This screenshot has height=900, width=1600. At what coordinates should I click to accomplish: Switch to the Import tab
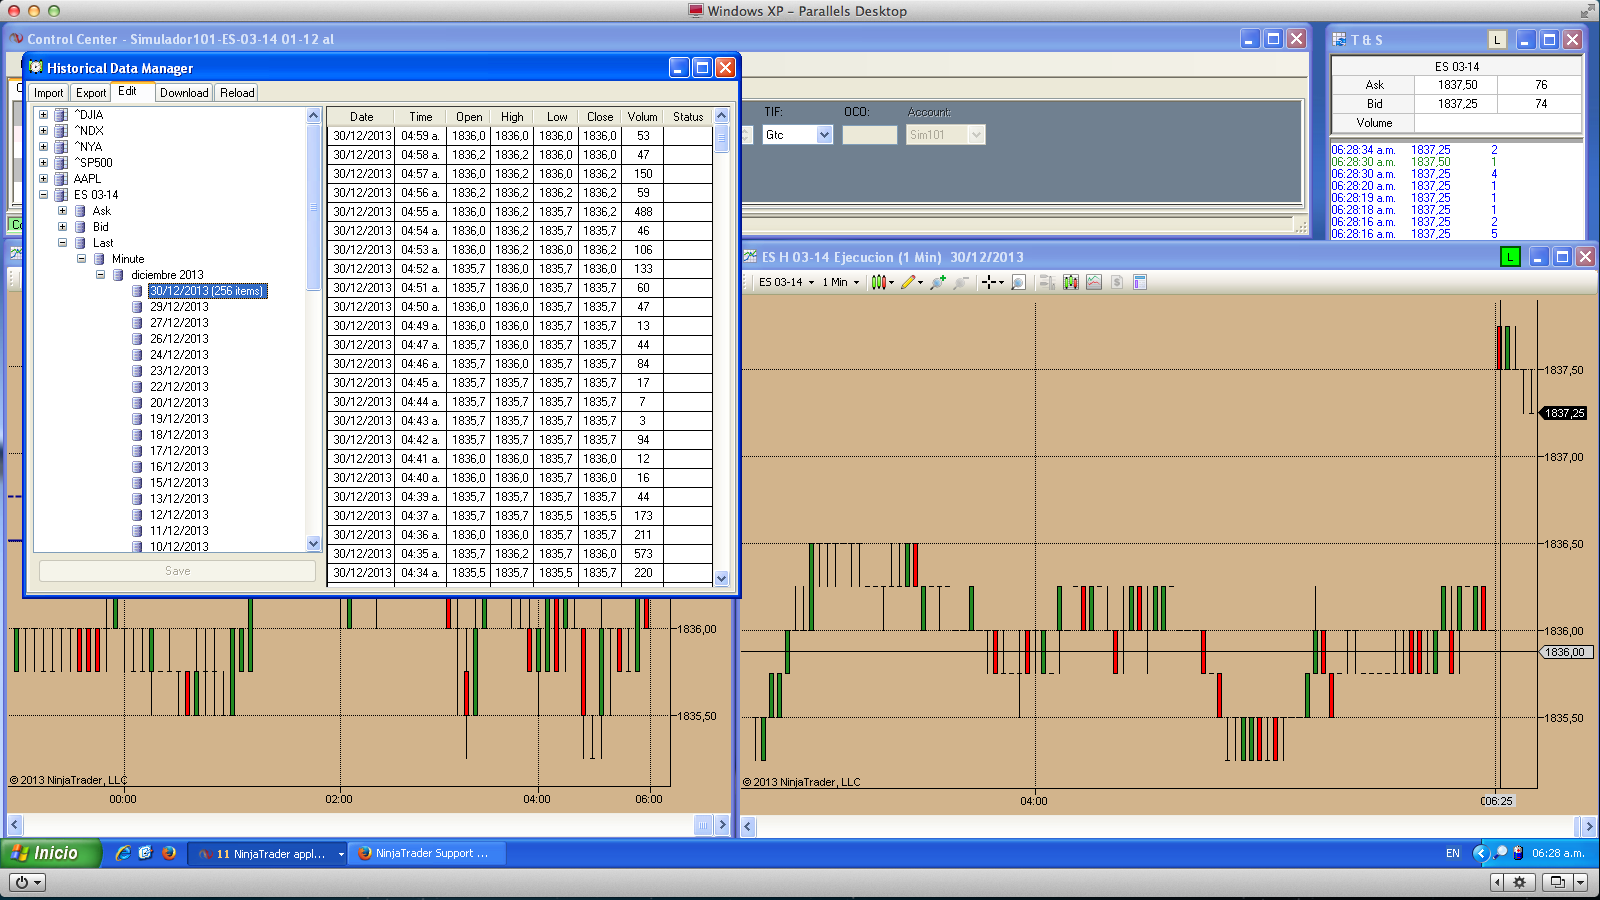point(49,93)
